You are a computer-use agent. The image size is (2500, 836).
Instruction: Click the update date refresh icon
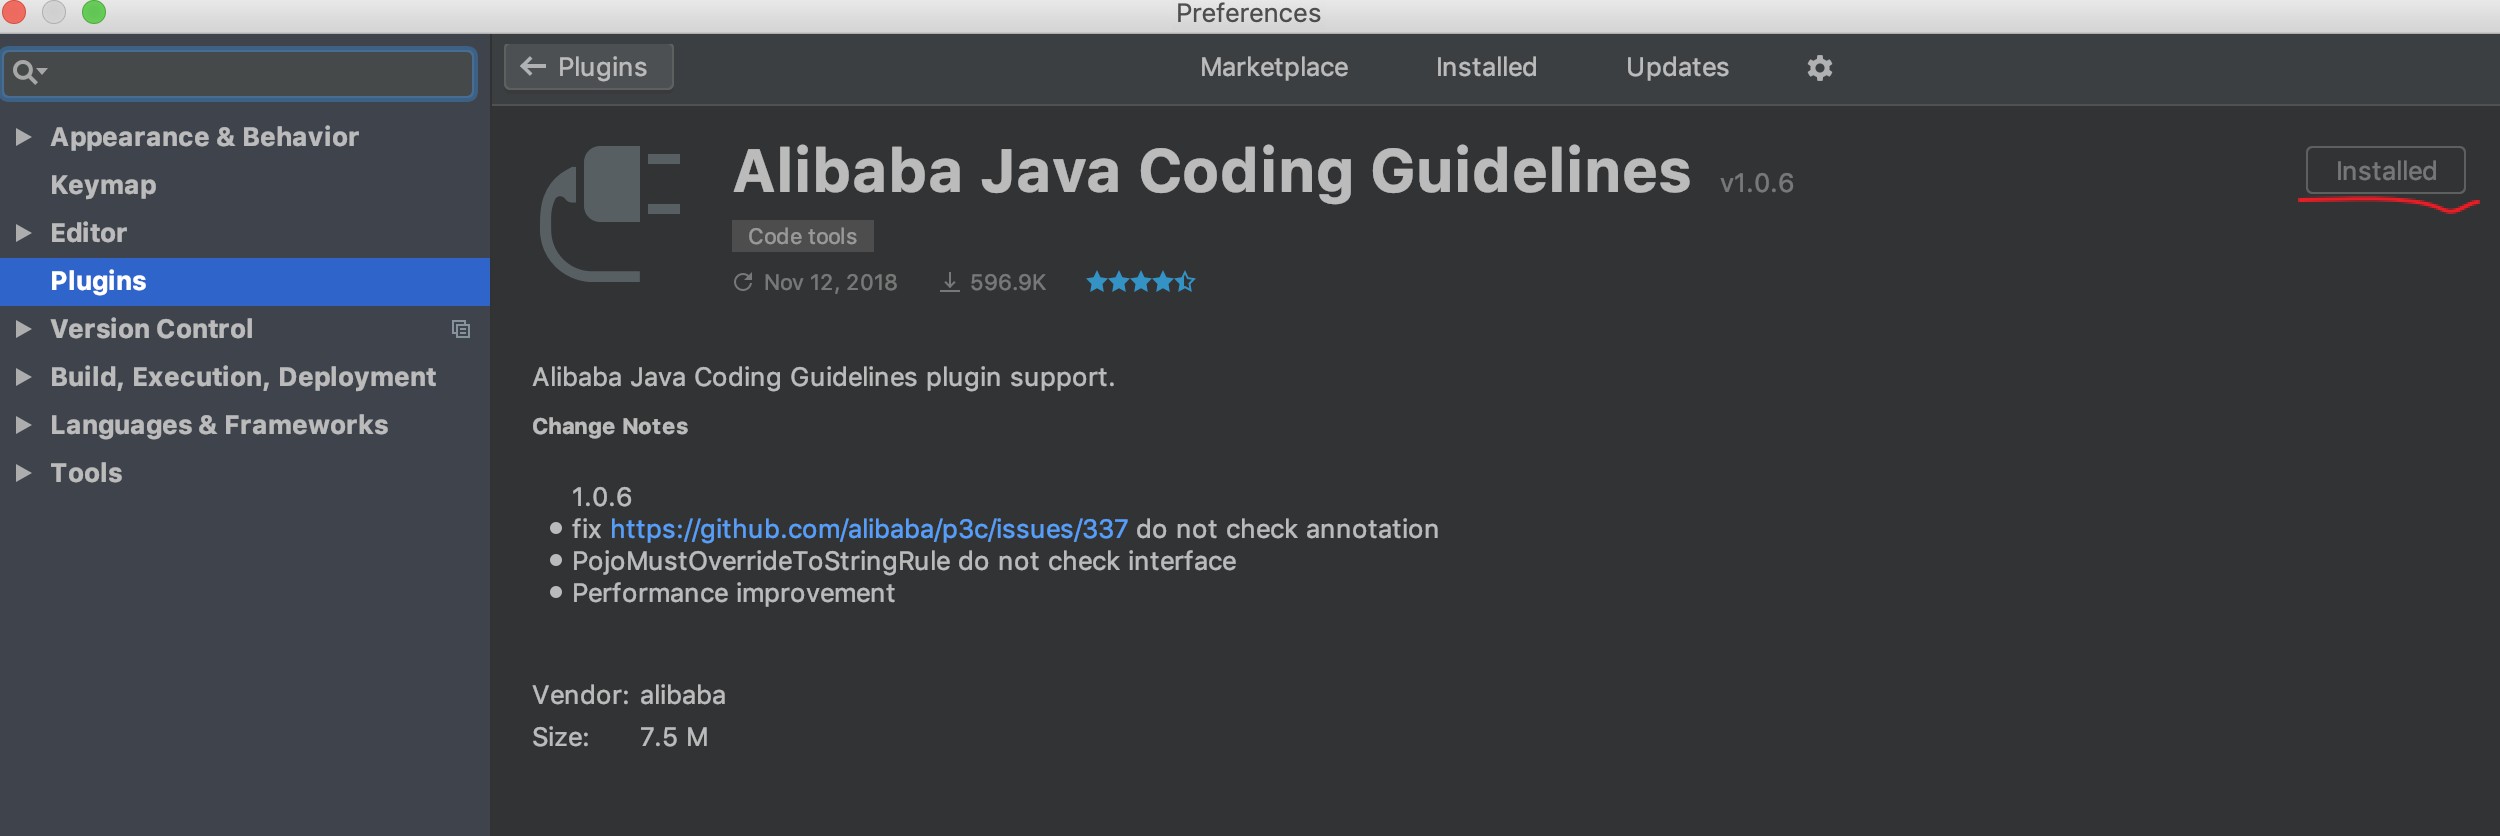743,283
